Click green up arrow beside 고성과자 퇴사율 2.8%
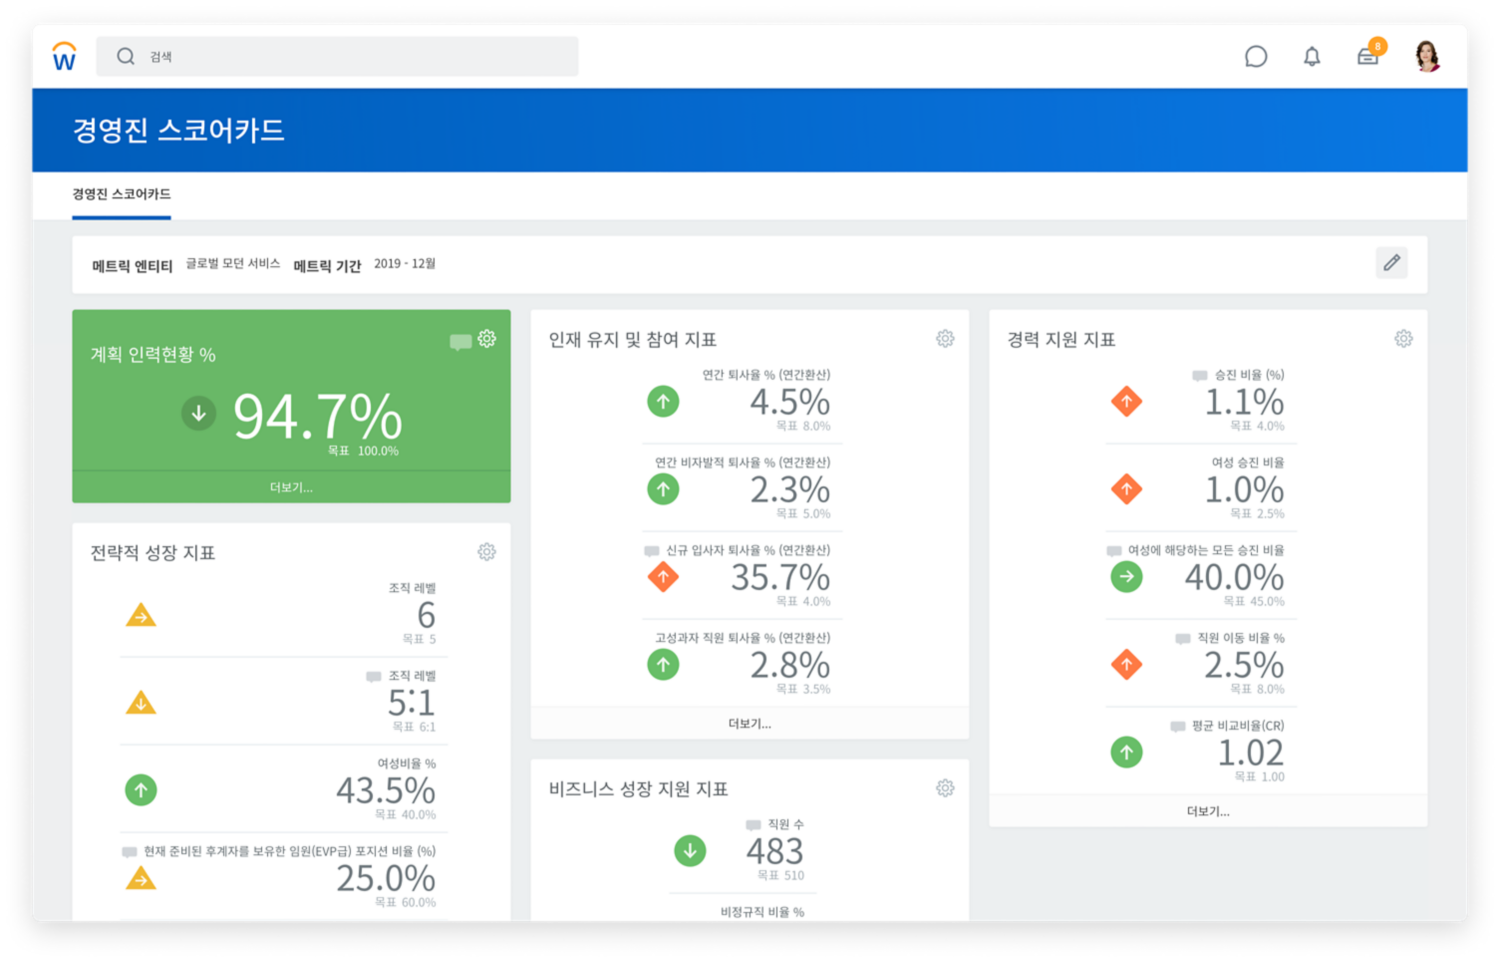Viewport: 1500px width, 962px height. [663, 664]
